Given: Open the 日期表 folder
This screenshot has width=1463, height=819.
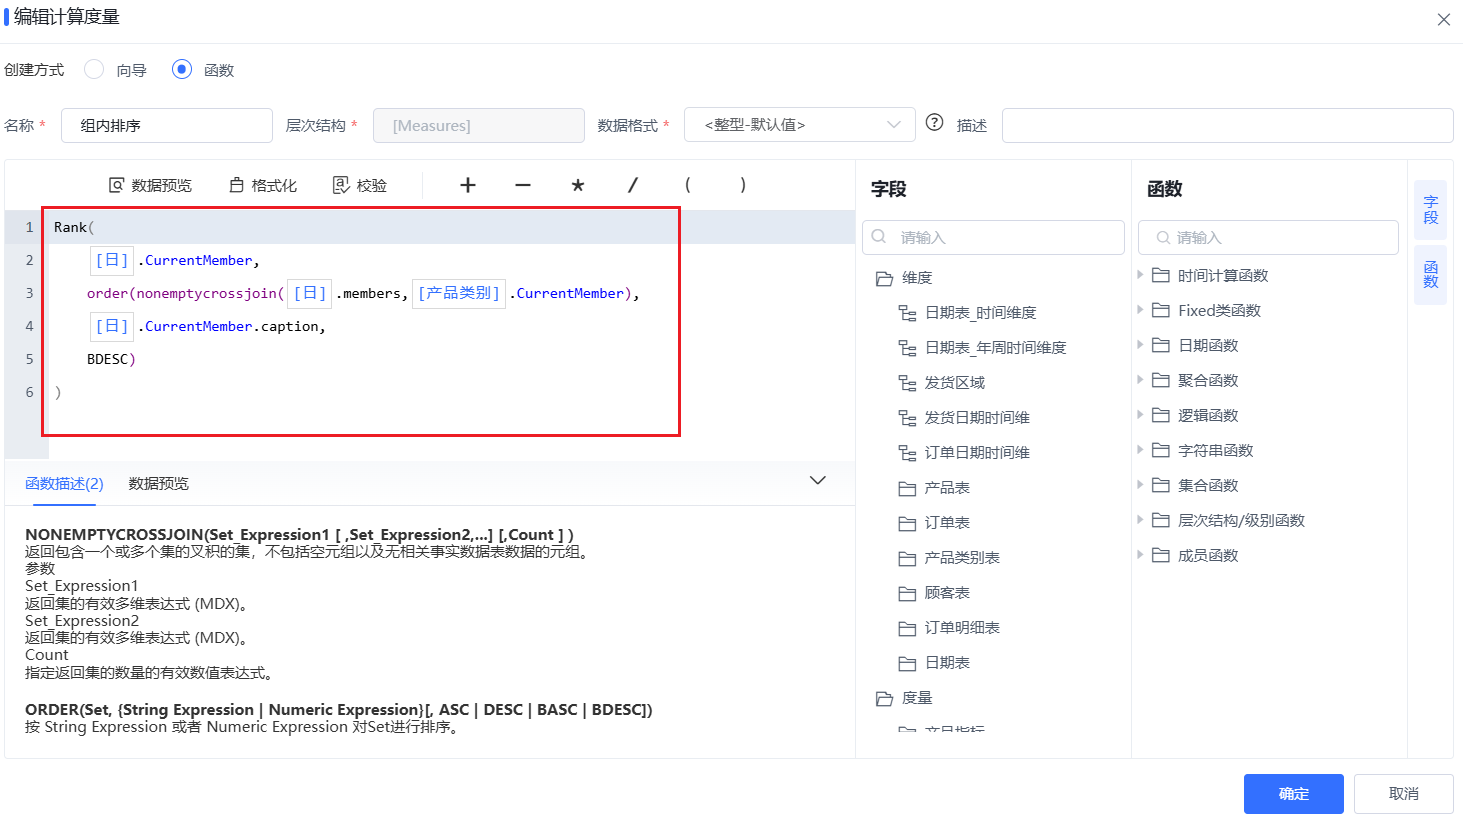Looking at the screenshot, I should point(947,663).
